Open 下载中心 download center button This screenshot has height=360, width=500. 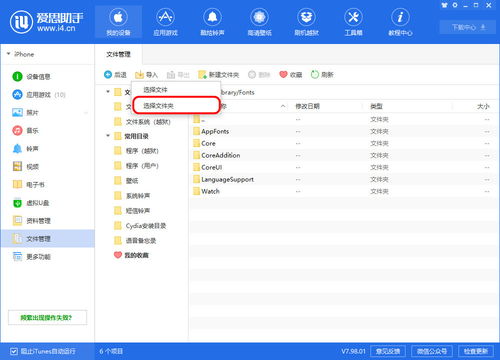pyautogui.click(x=469, y=27)
